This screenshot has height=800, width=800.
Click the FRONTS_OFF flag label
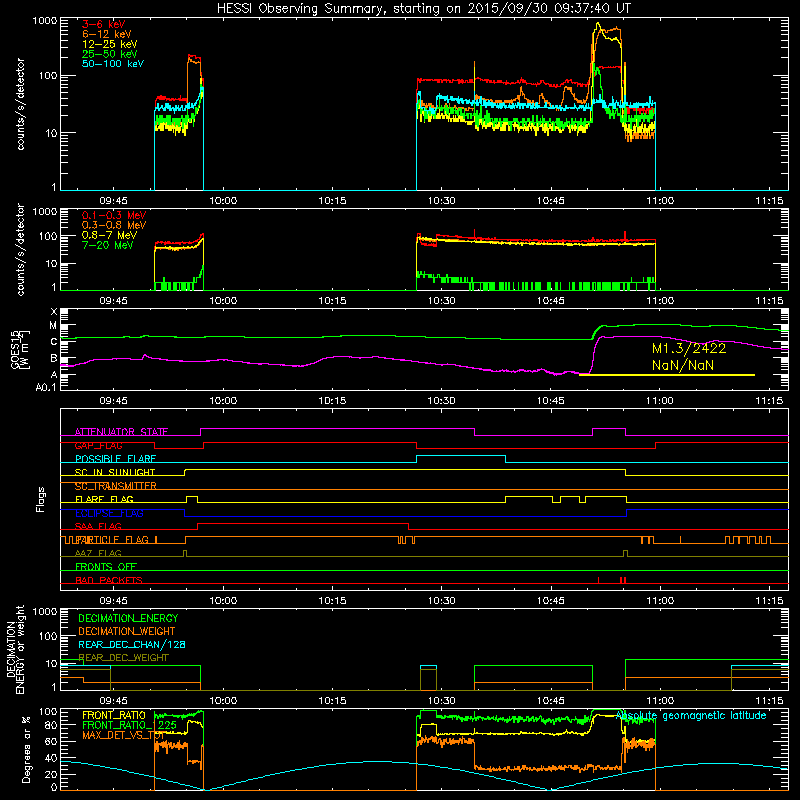[106, 567]
